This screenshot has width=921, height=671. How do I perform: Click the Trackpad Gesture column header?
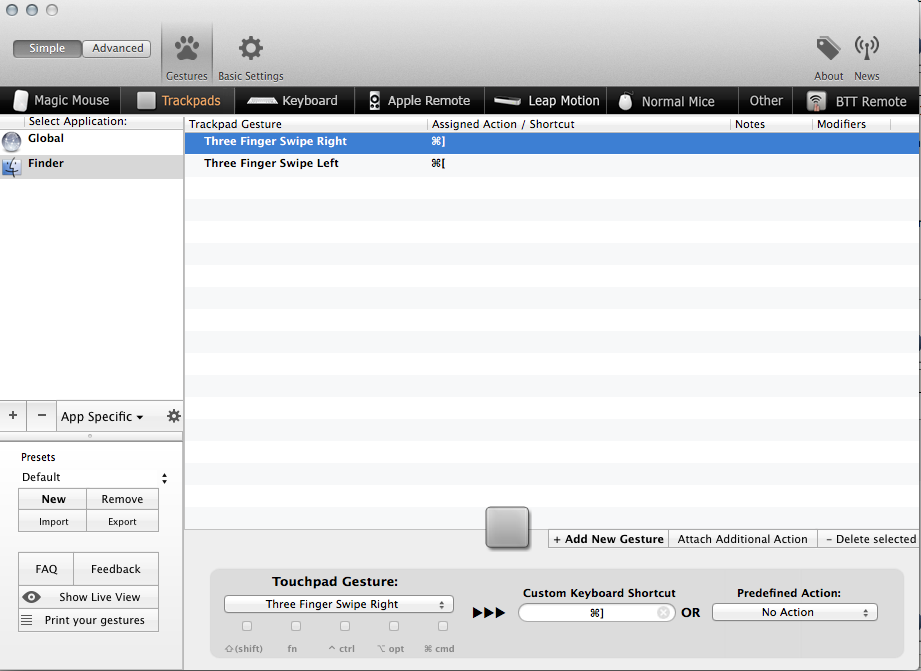click(306, 124)
